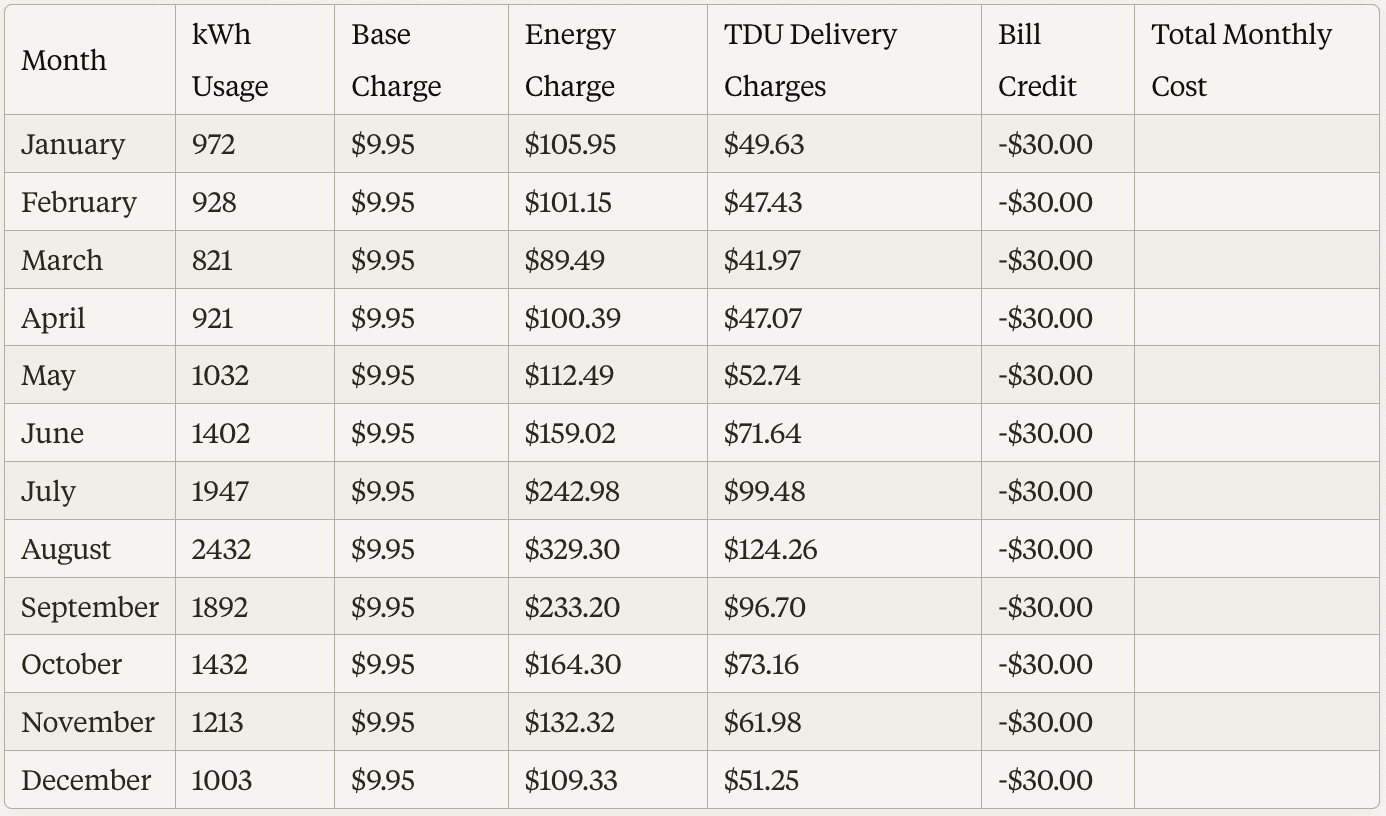Viewport: 1386px width, 816px height.
Task: Click the empty December total cost cell
Action: 1256,780
